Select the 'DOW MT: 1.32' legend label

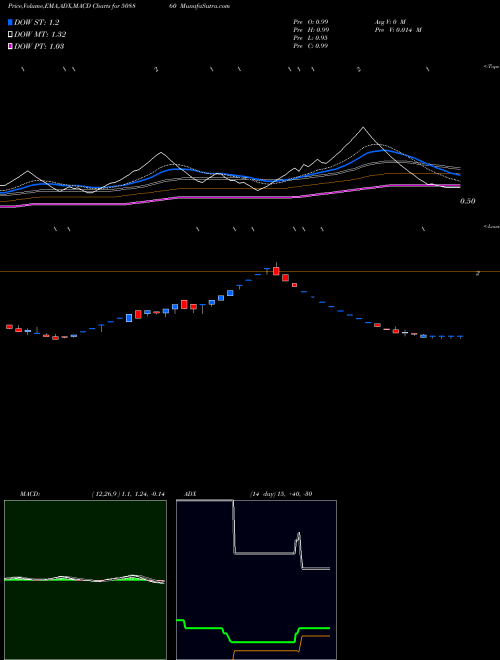[x=40, y=35]
